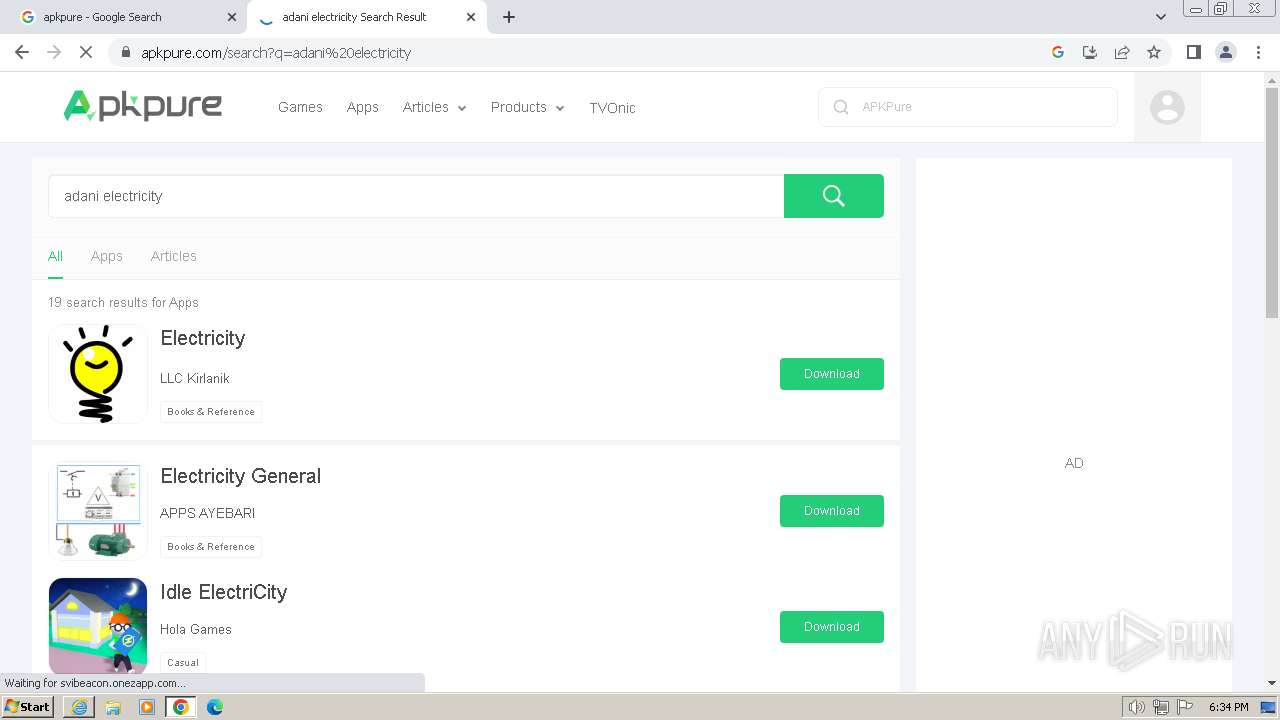Click the network tray icon
Viewport: 1280px width, 720px height.
click(1160, 707)
